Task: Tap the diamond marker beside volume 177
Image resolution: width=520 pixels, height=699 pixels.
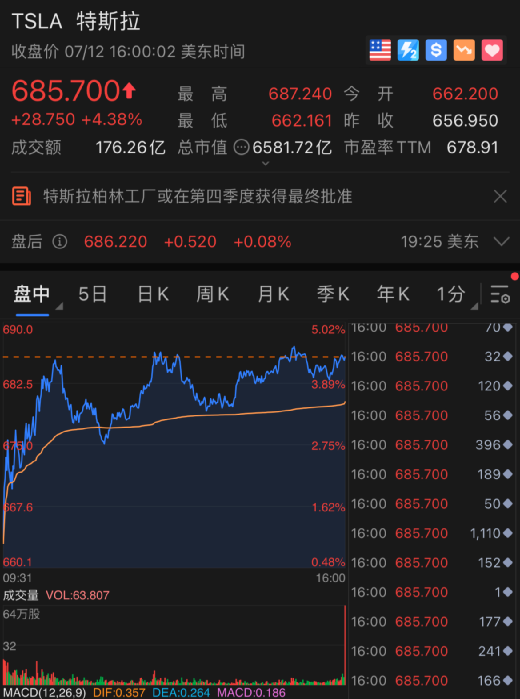Action: [x=508, y=621]
